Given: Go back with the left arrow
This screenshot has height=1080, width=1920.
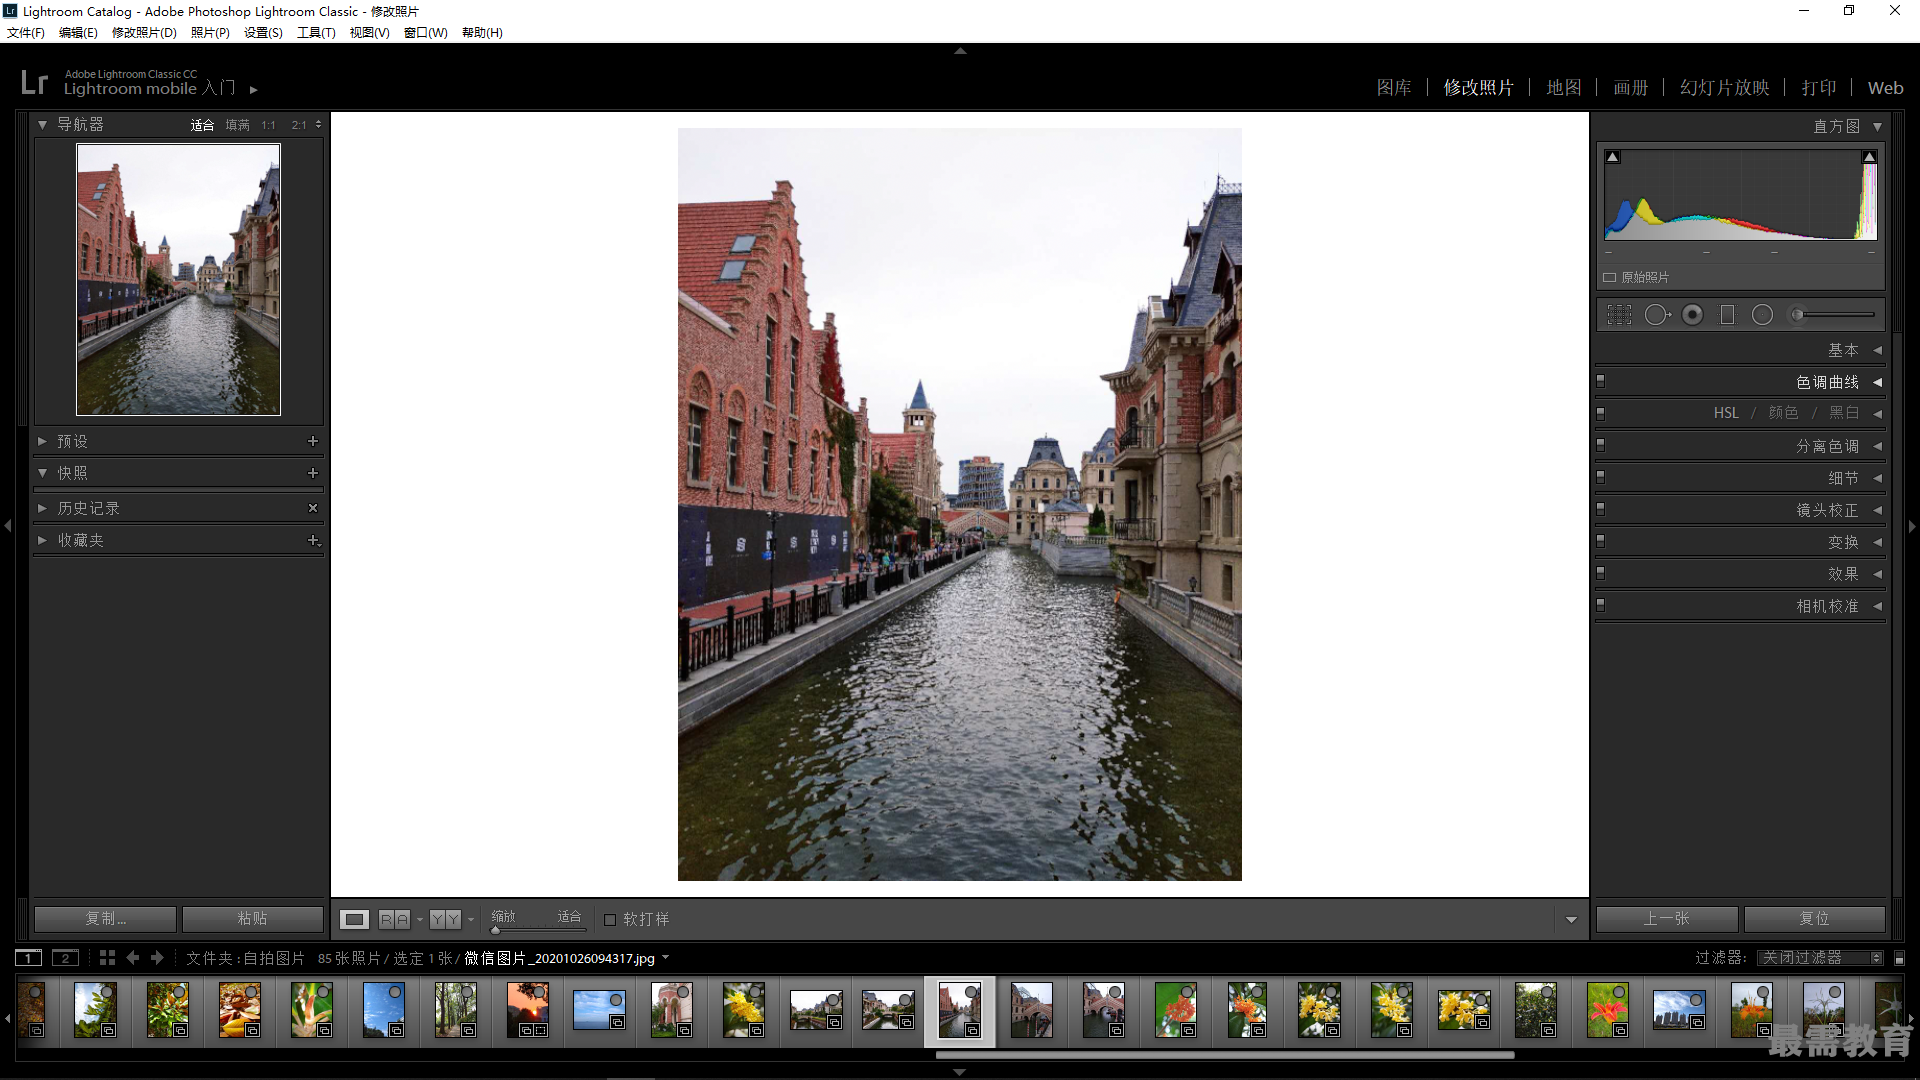Looking at the screenshot, I should click(x=132, y=958).
